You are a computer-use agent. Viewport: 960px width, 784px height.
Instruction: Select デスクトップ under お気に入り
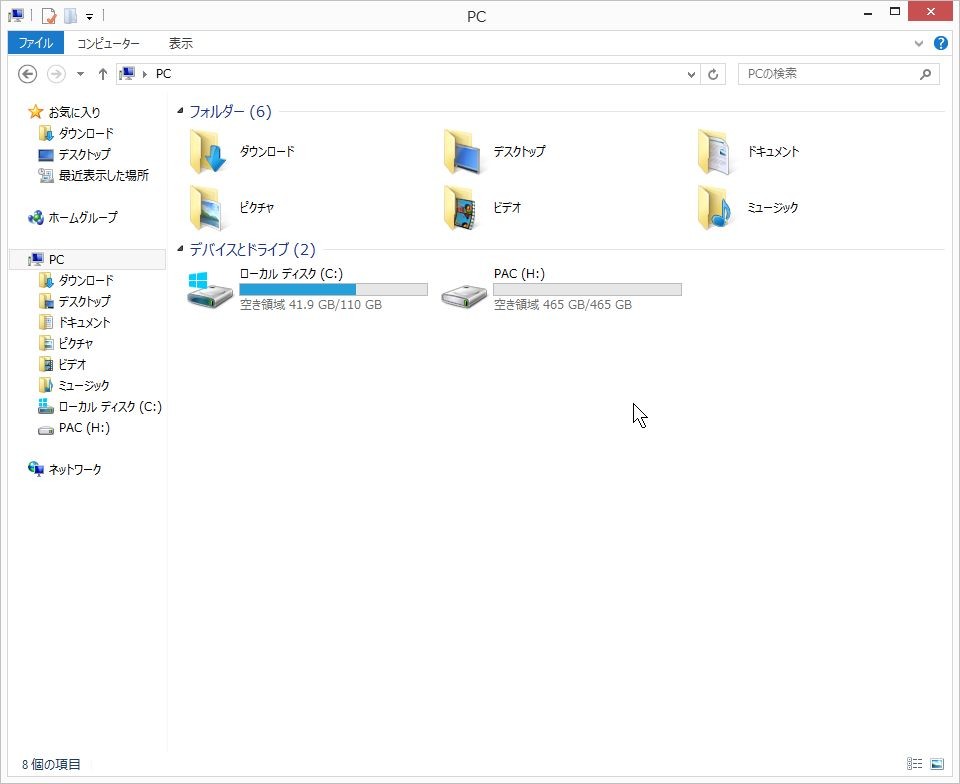coord(74,154)
